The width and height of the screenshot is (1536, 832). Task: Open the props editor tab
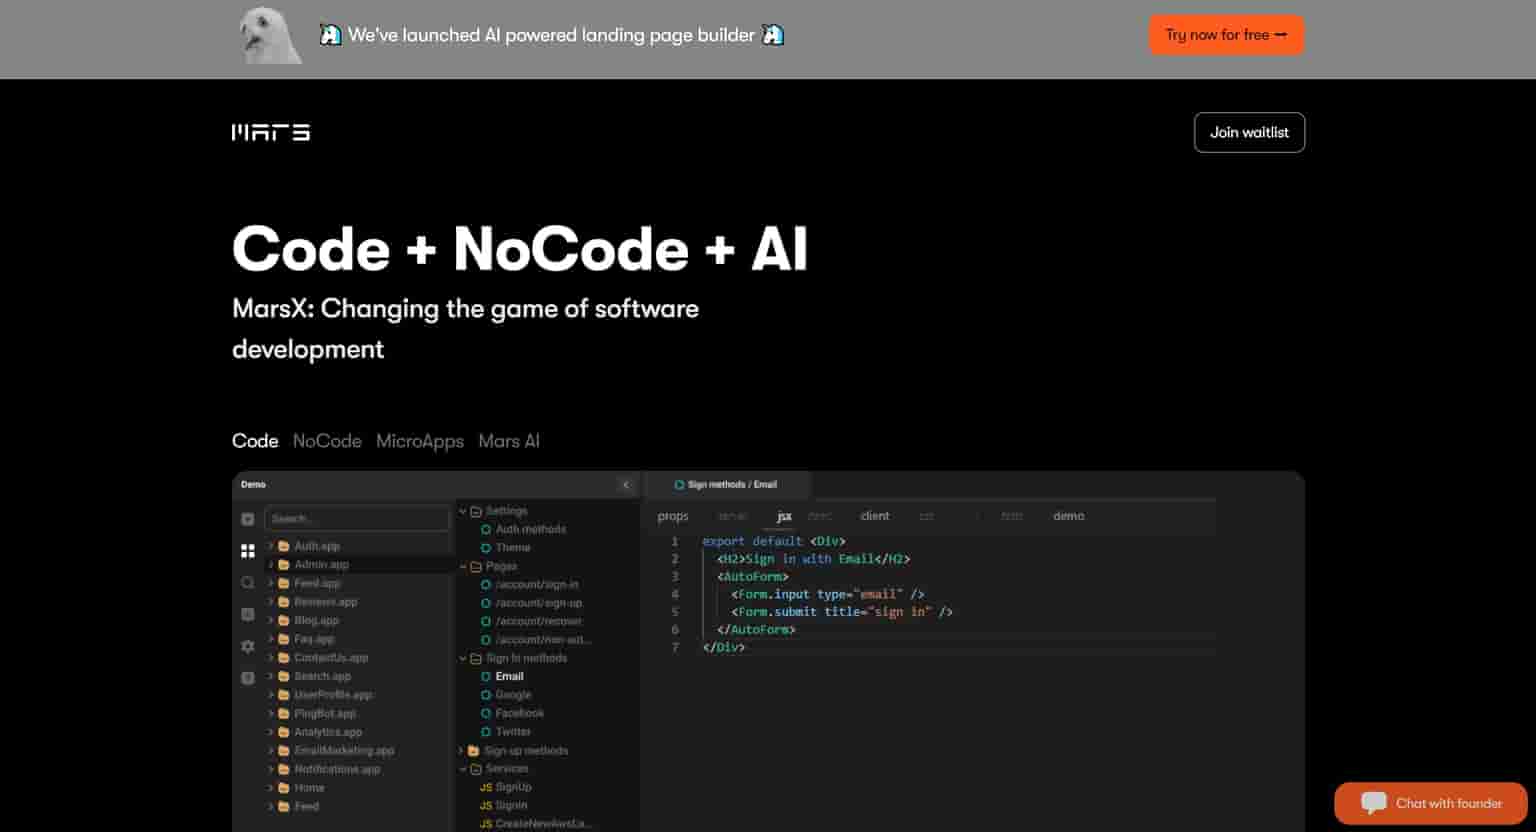click(673, 516)
